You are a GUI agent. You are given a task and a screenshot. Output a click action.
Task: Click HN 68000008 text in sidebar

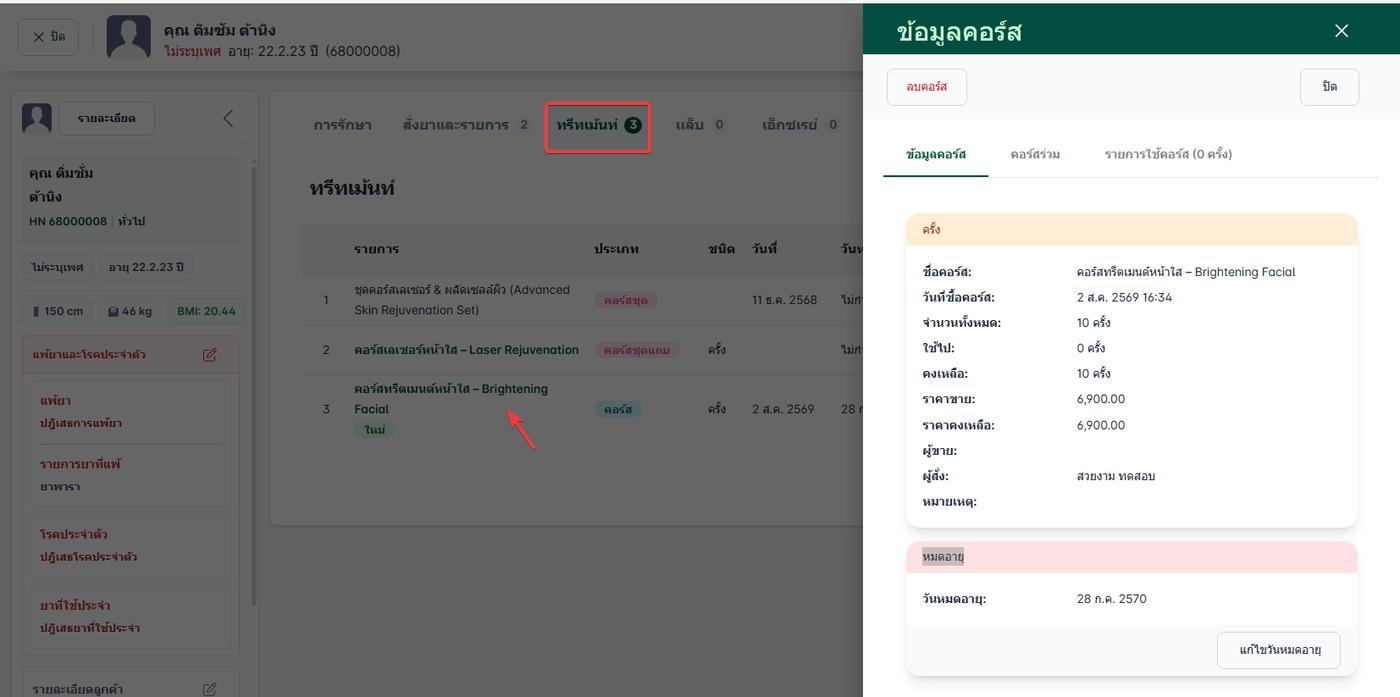[x=68, y=221]
